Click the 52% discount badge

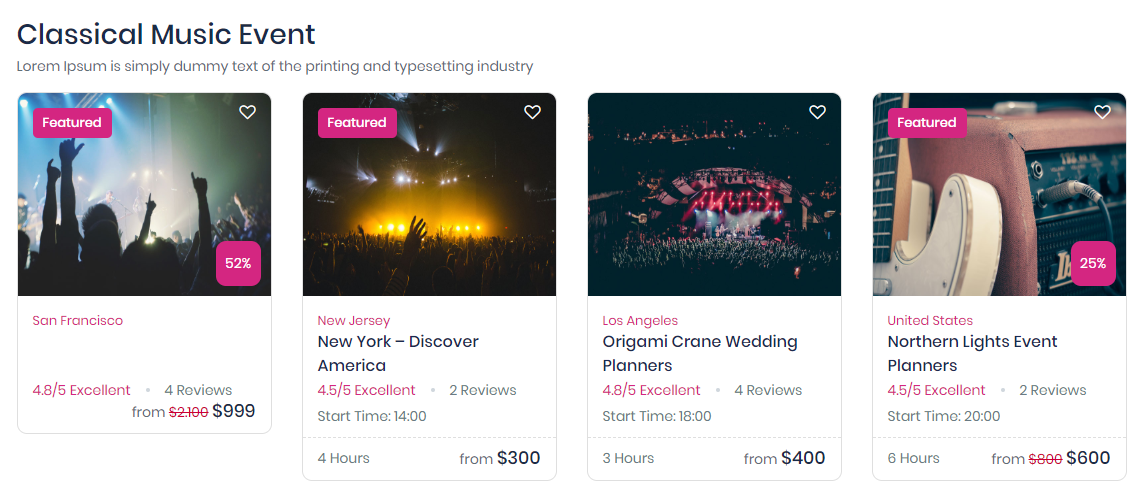pyautogui.click(x=238, y=264)
